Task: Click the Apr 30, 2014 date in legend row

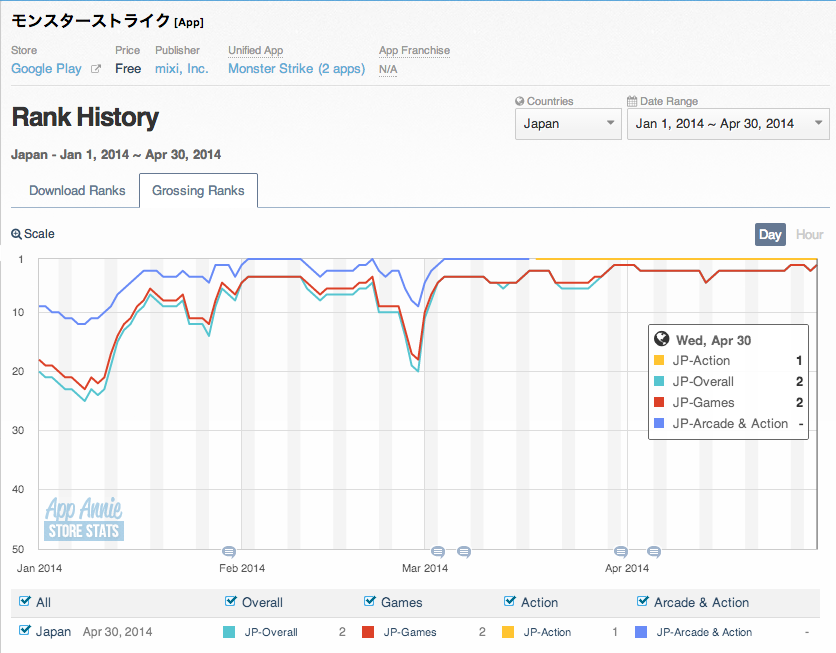Action: click(x=117, y=632)
